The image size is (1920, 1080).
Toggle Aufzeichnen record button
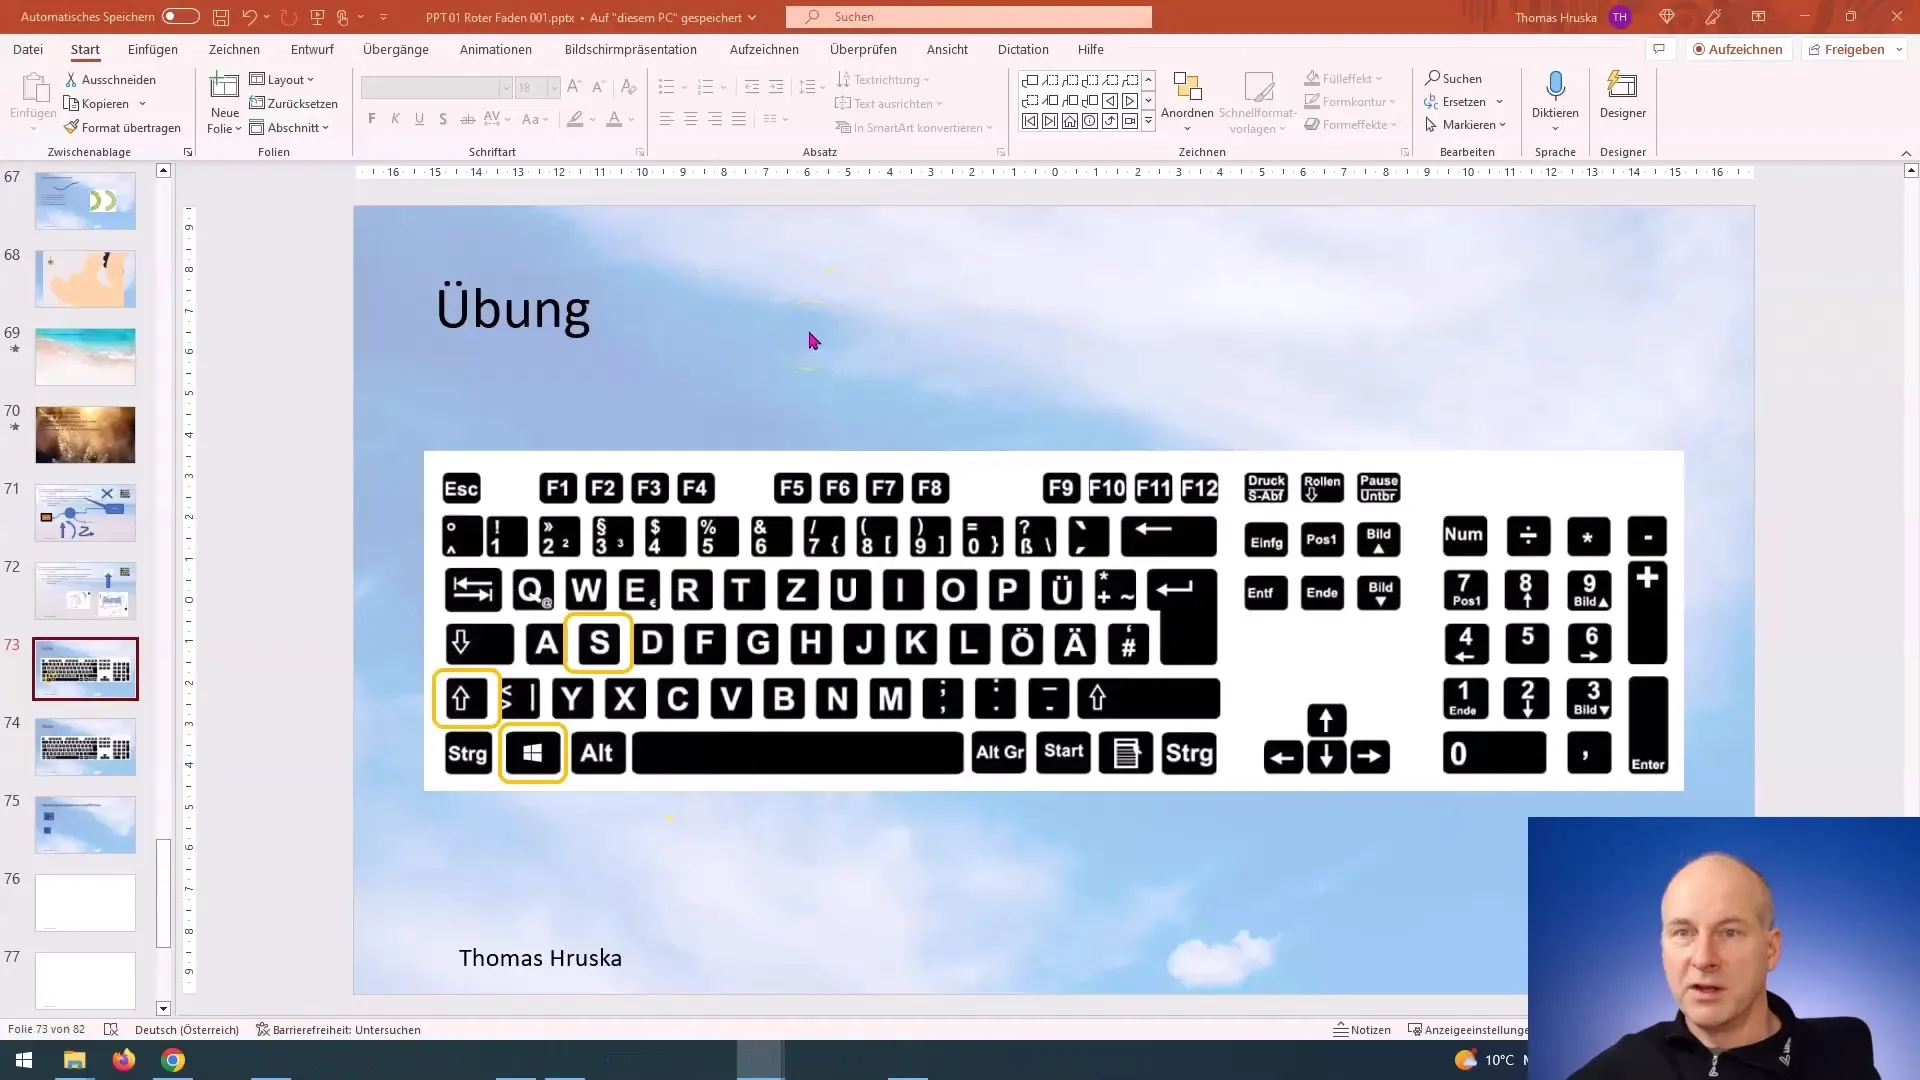coord(1738,49)
